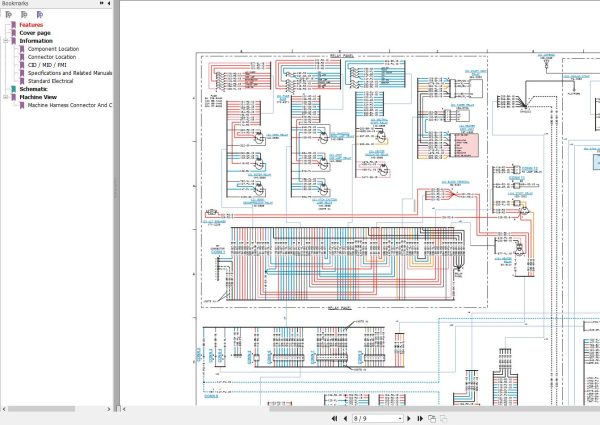
Task: Go to Connector Location bookmark
Action: point(52,57)
